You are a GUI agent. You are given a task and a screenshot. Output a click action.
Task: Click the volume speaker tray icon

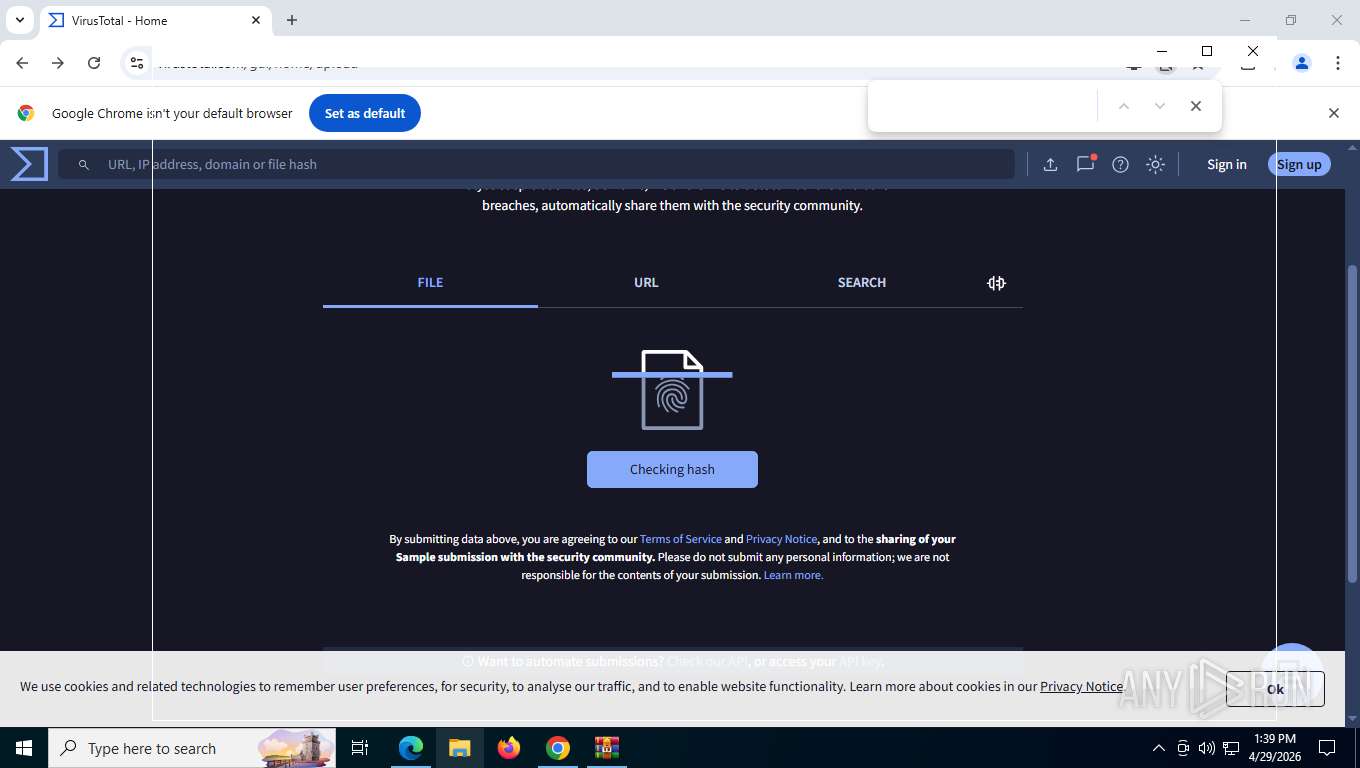(x=1207, y=748)
